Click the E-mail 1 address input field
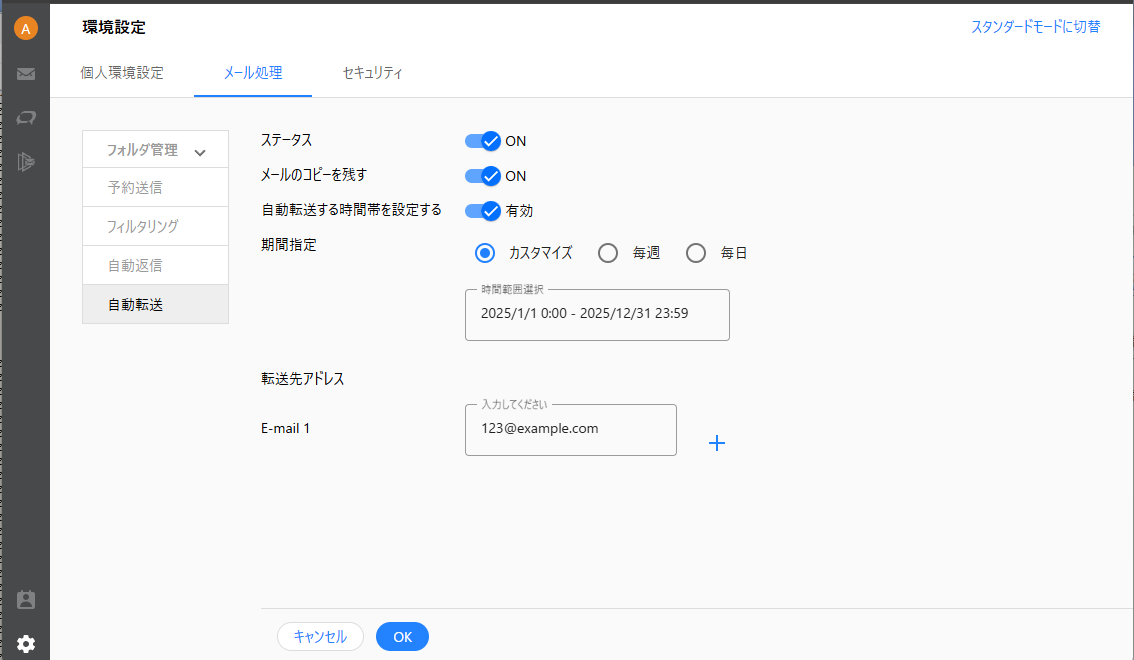This screenshot has width=1134, height=660. (x=571, y=429)
